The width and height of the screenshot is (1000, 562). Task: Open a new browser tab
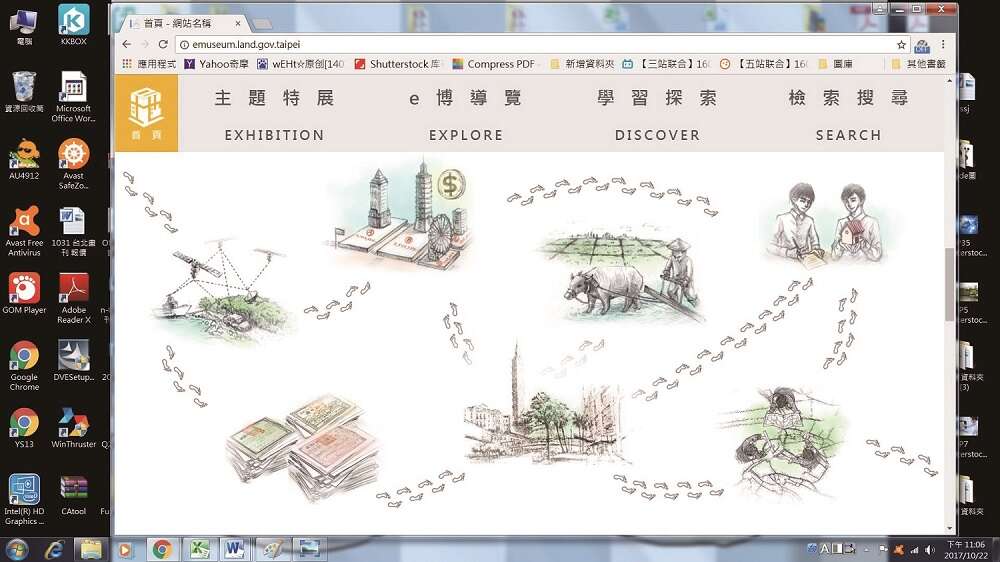click(261, 24)
